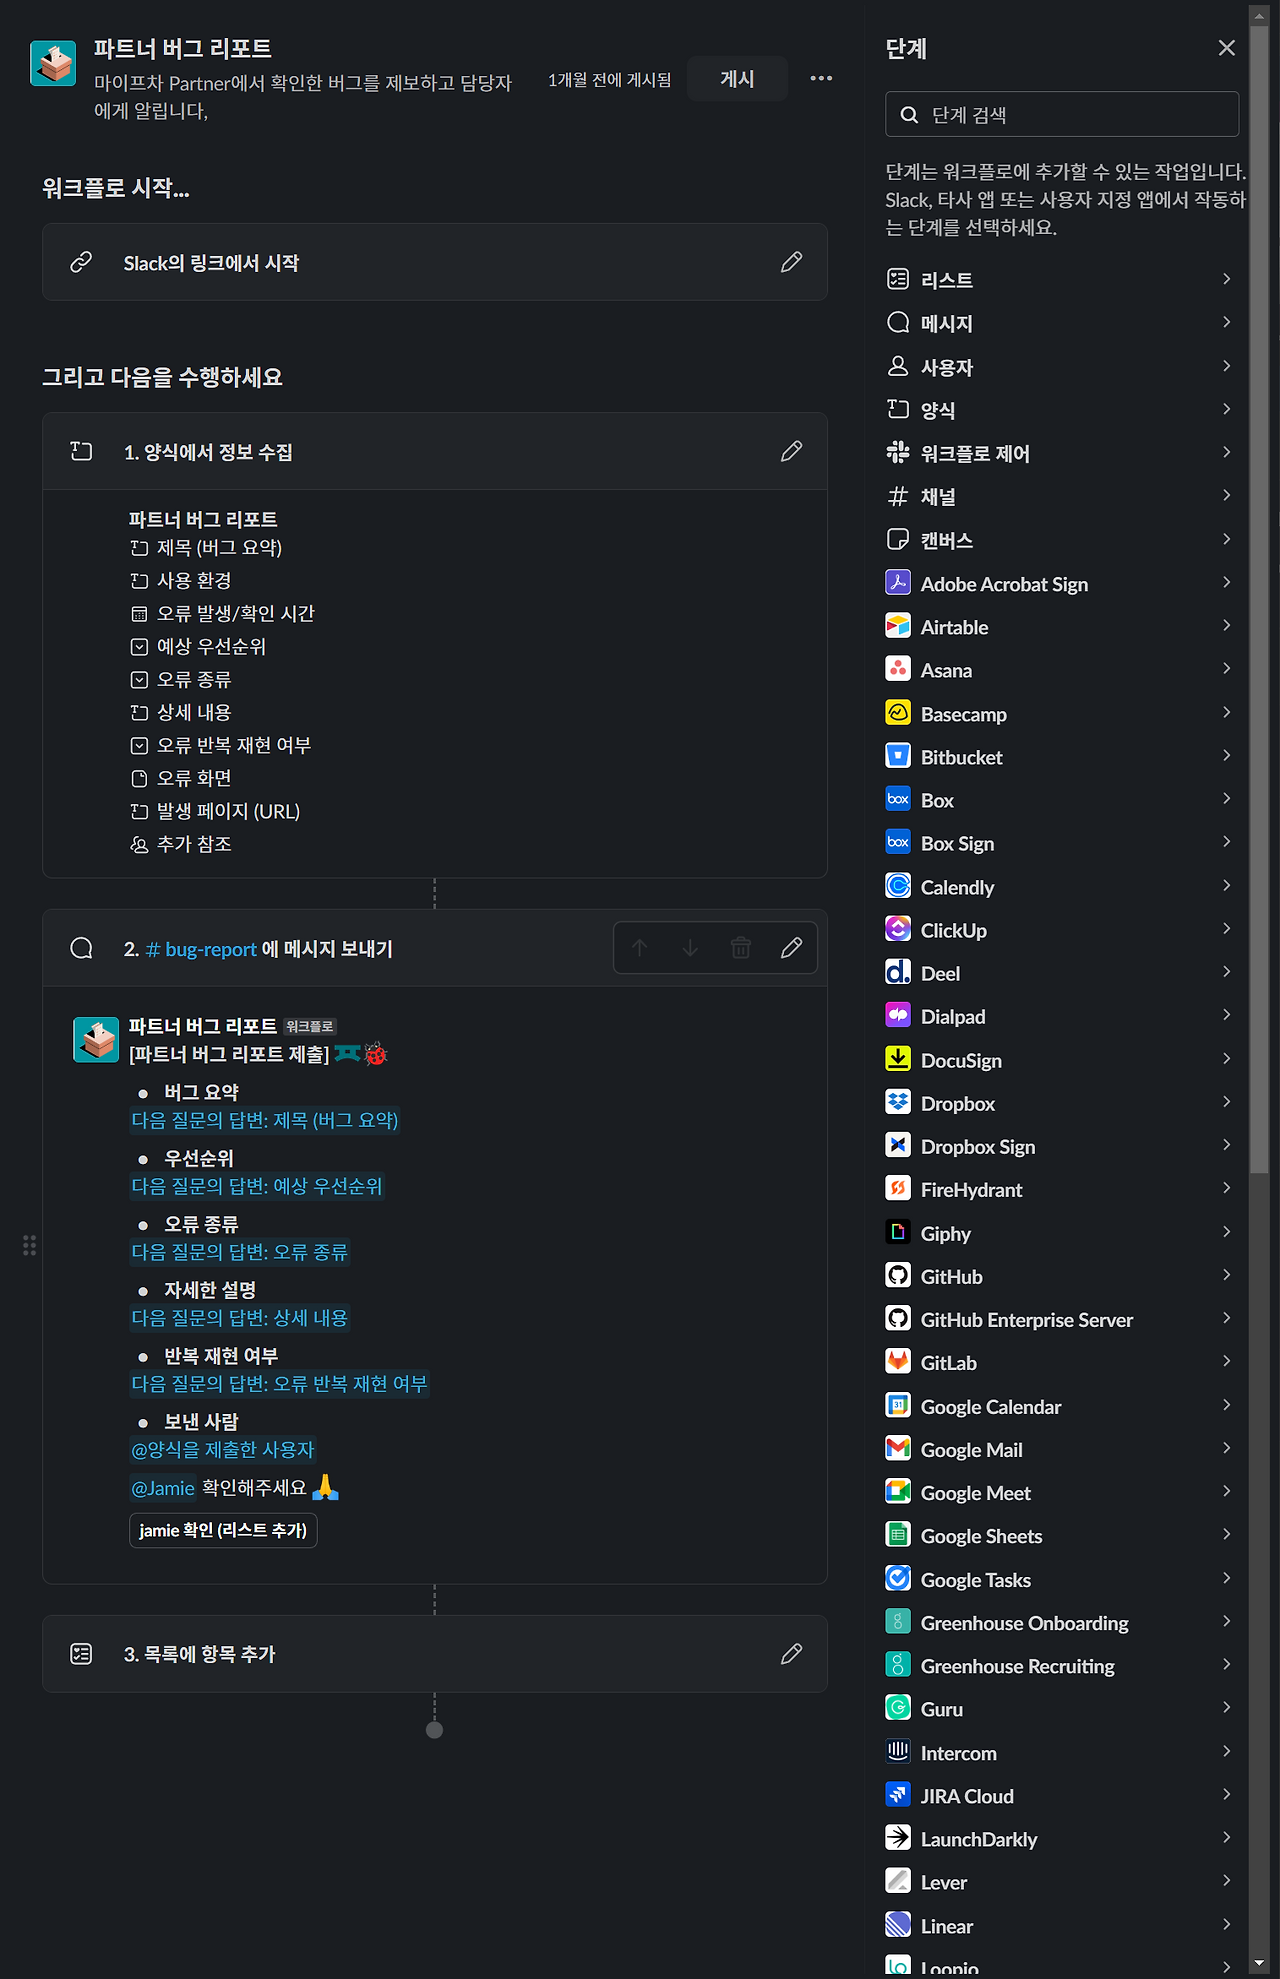Open LaunchDarkly steps

(1062, 1838)
